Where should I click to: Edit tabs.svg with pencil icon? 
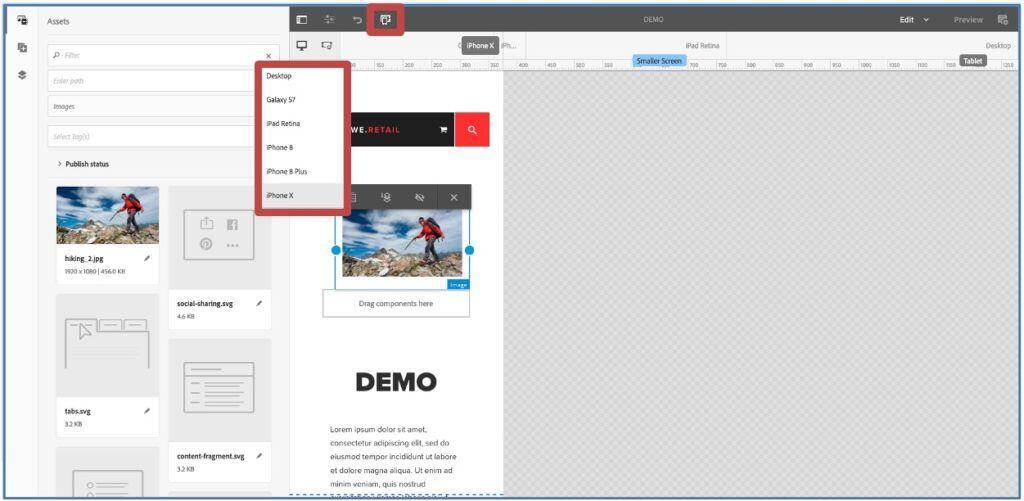(147, 412)
